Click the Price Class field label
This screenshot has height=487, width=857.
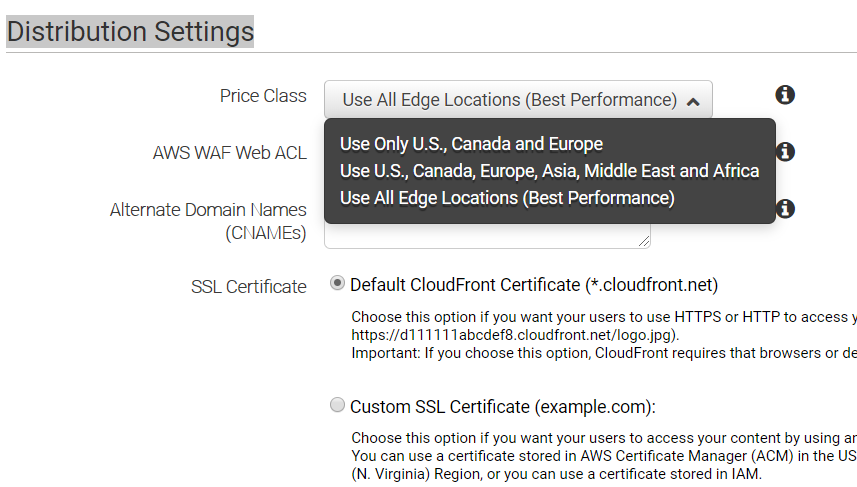coord(263,96)
